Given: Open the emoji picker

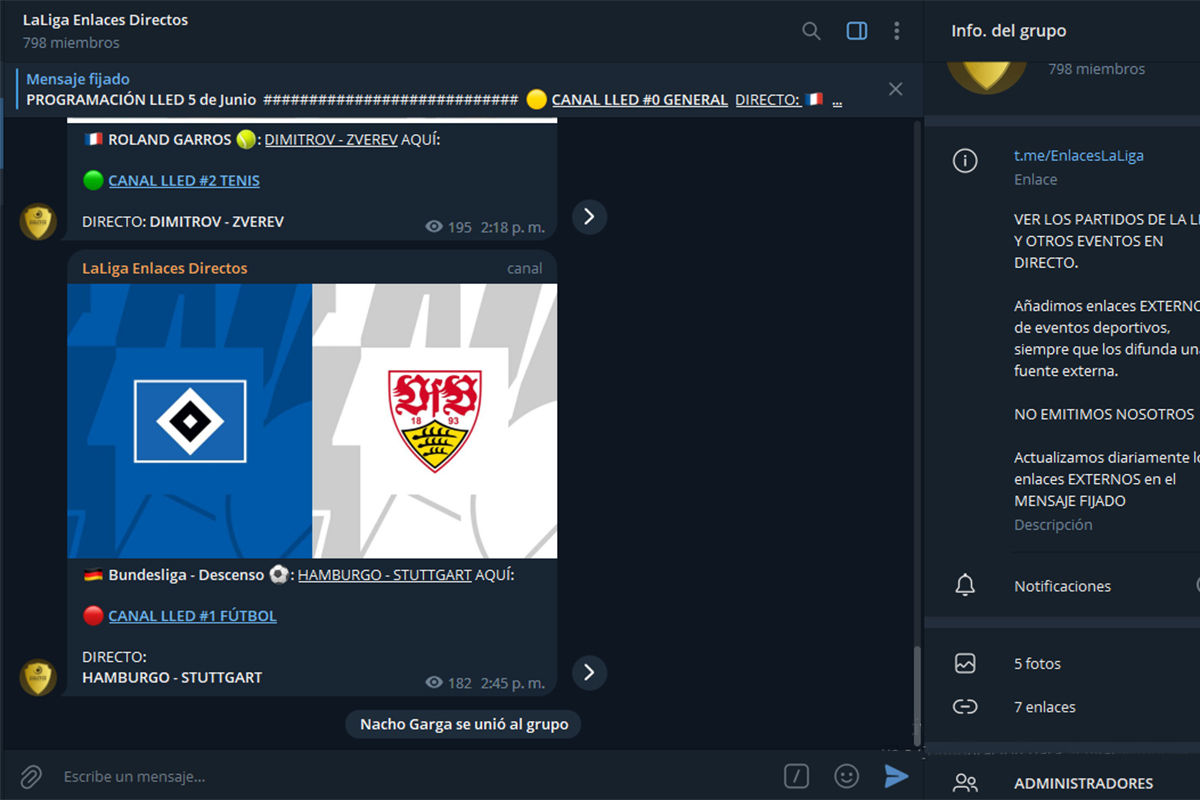Looking at the screenshot, I should pyautogui.click(x=846, y=775).
